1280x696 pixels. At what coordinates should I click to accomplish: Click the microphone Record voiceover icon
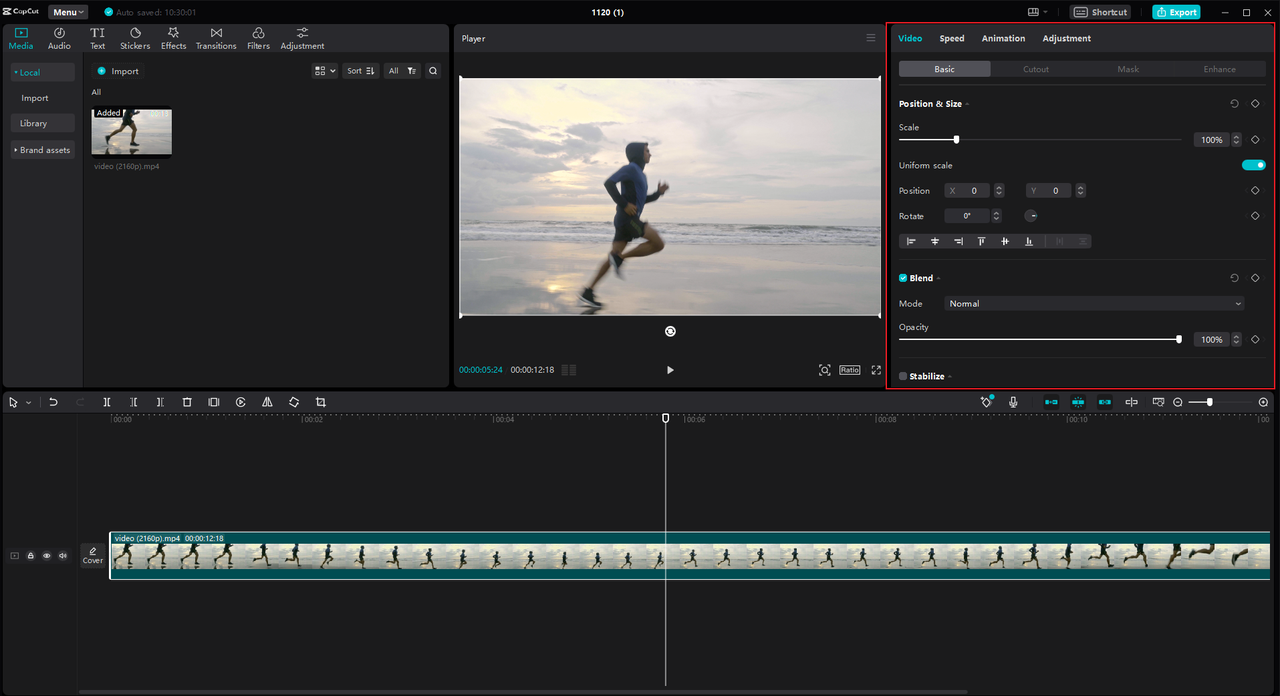click(x=1013, y=402)
